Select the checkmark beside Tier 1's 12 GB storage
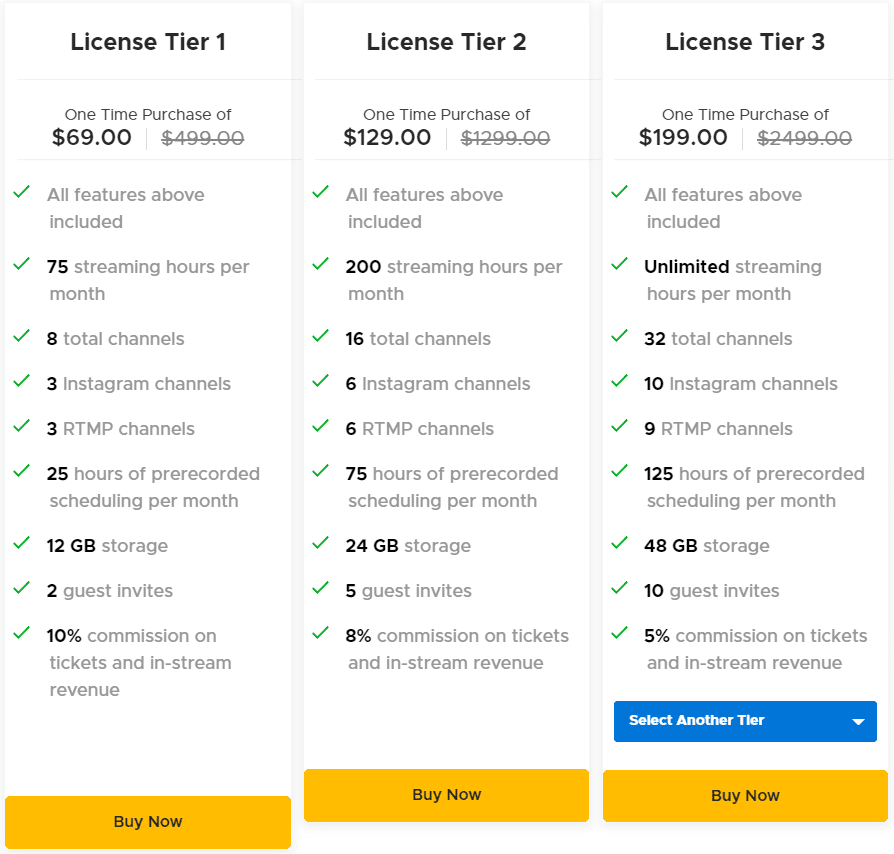894x854 pixels. [21, 543]
